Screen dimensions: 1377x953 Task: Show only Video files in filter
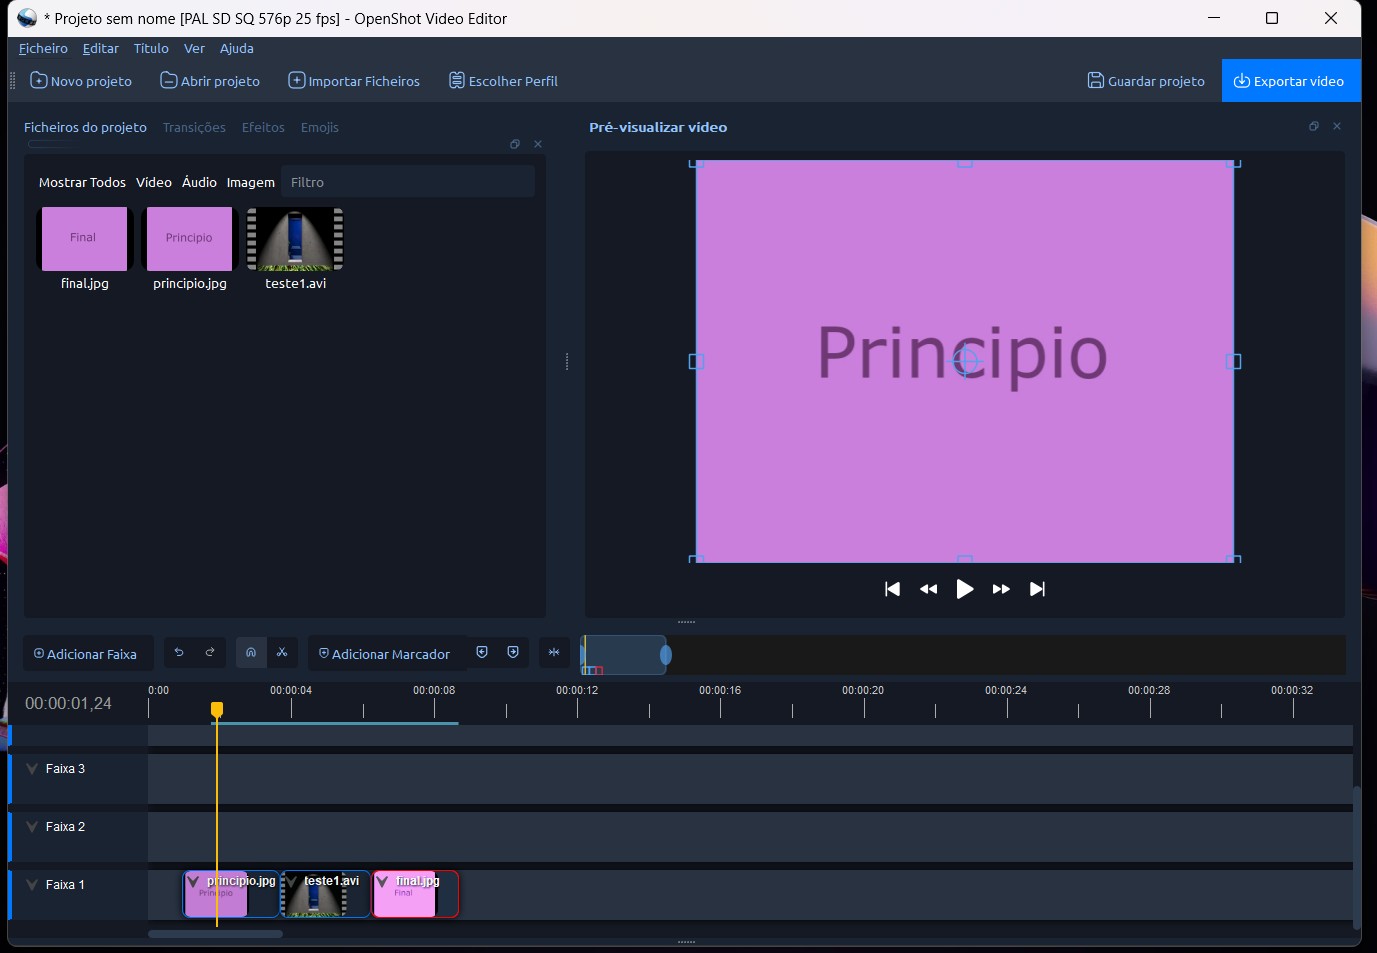click(x=154, y=182)
